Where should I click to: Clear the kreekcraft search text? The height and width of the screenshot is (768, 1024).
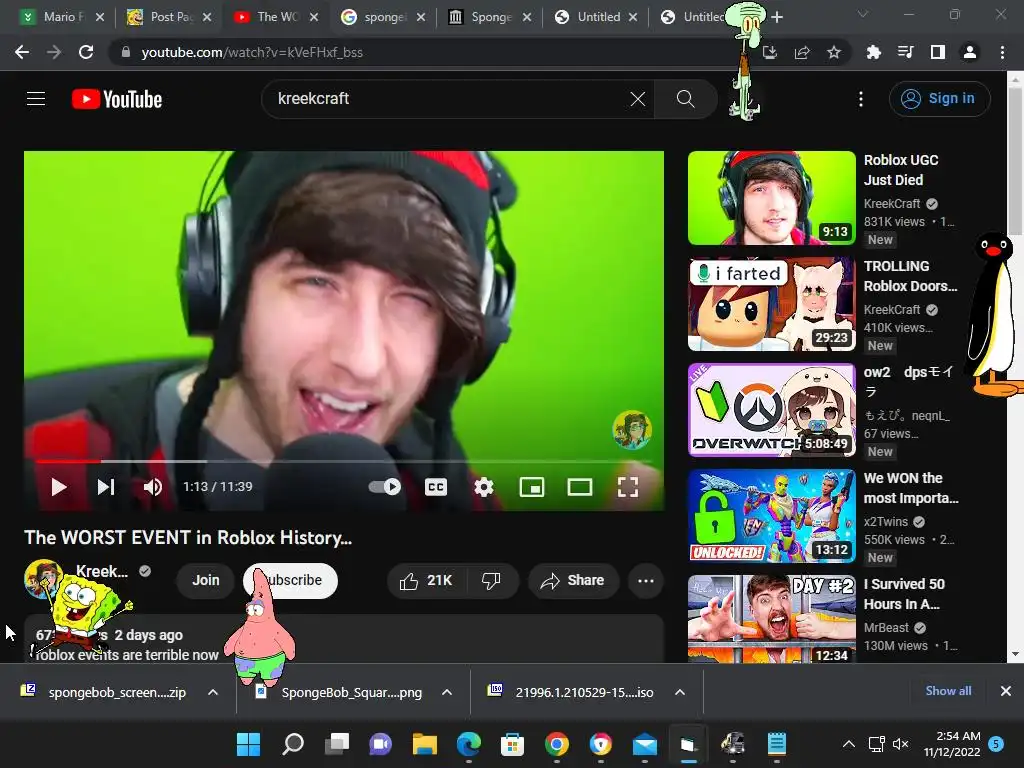point(637,99)
